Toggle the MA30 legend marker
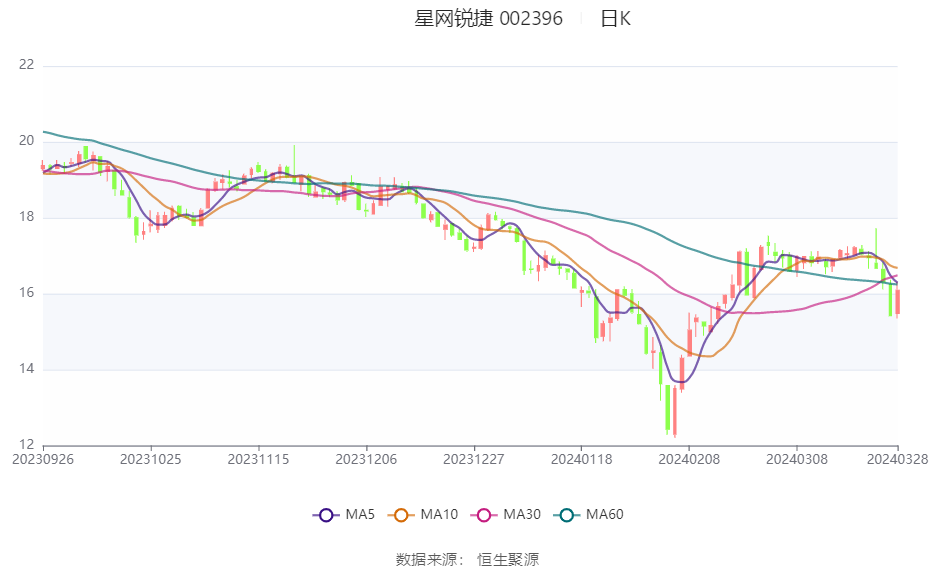The width and height of the screenshot is (935, 568). click(x=484, y=515)
